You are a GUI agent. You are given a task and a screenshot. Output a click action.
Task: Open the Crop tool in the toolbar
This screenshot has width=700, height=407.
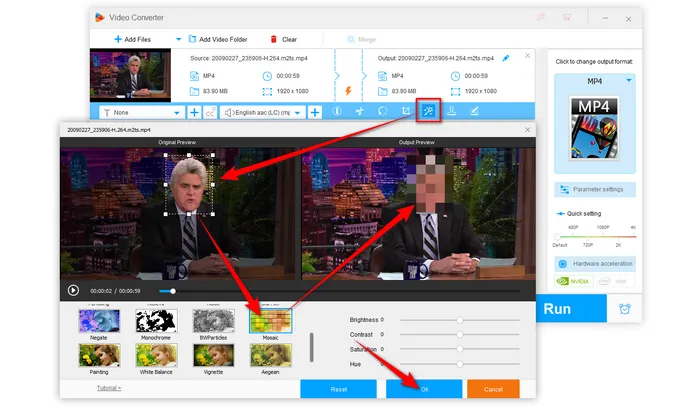click(x=405, y=111)
